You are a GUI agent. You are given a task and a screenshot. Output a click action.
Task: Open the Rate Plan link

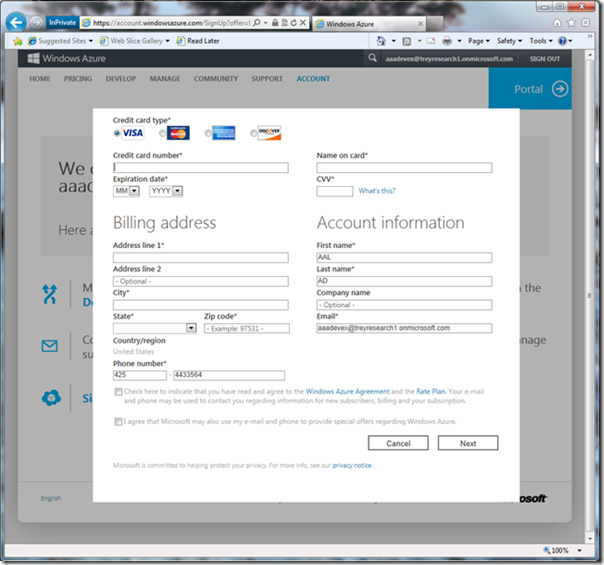point(431,392)
